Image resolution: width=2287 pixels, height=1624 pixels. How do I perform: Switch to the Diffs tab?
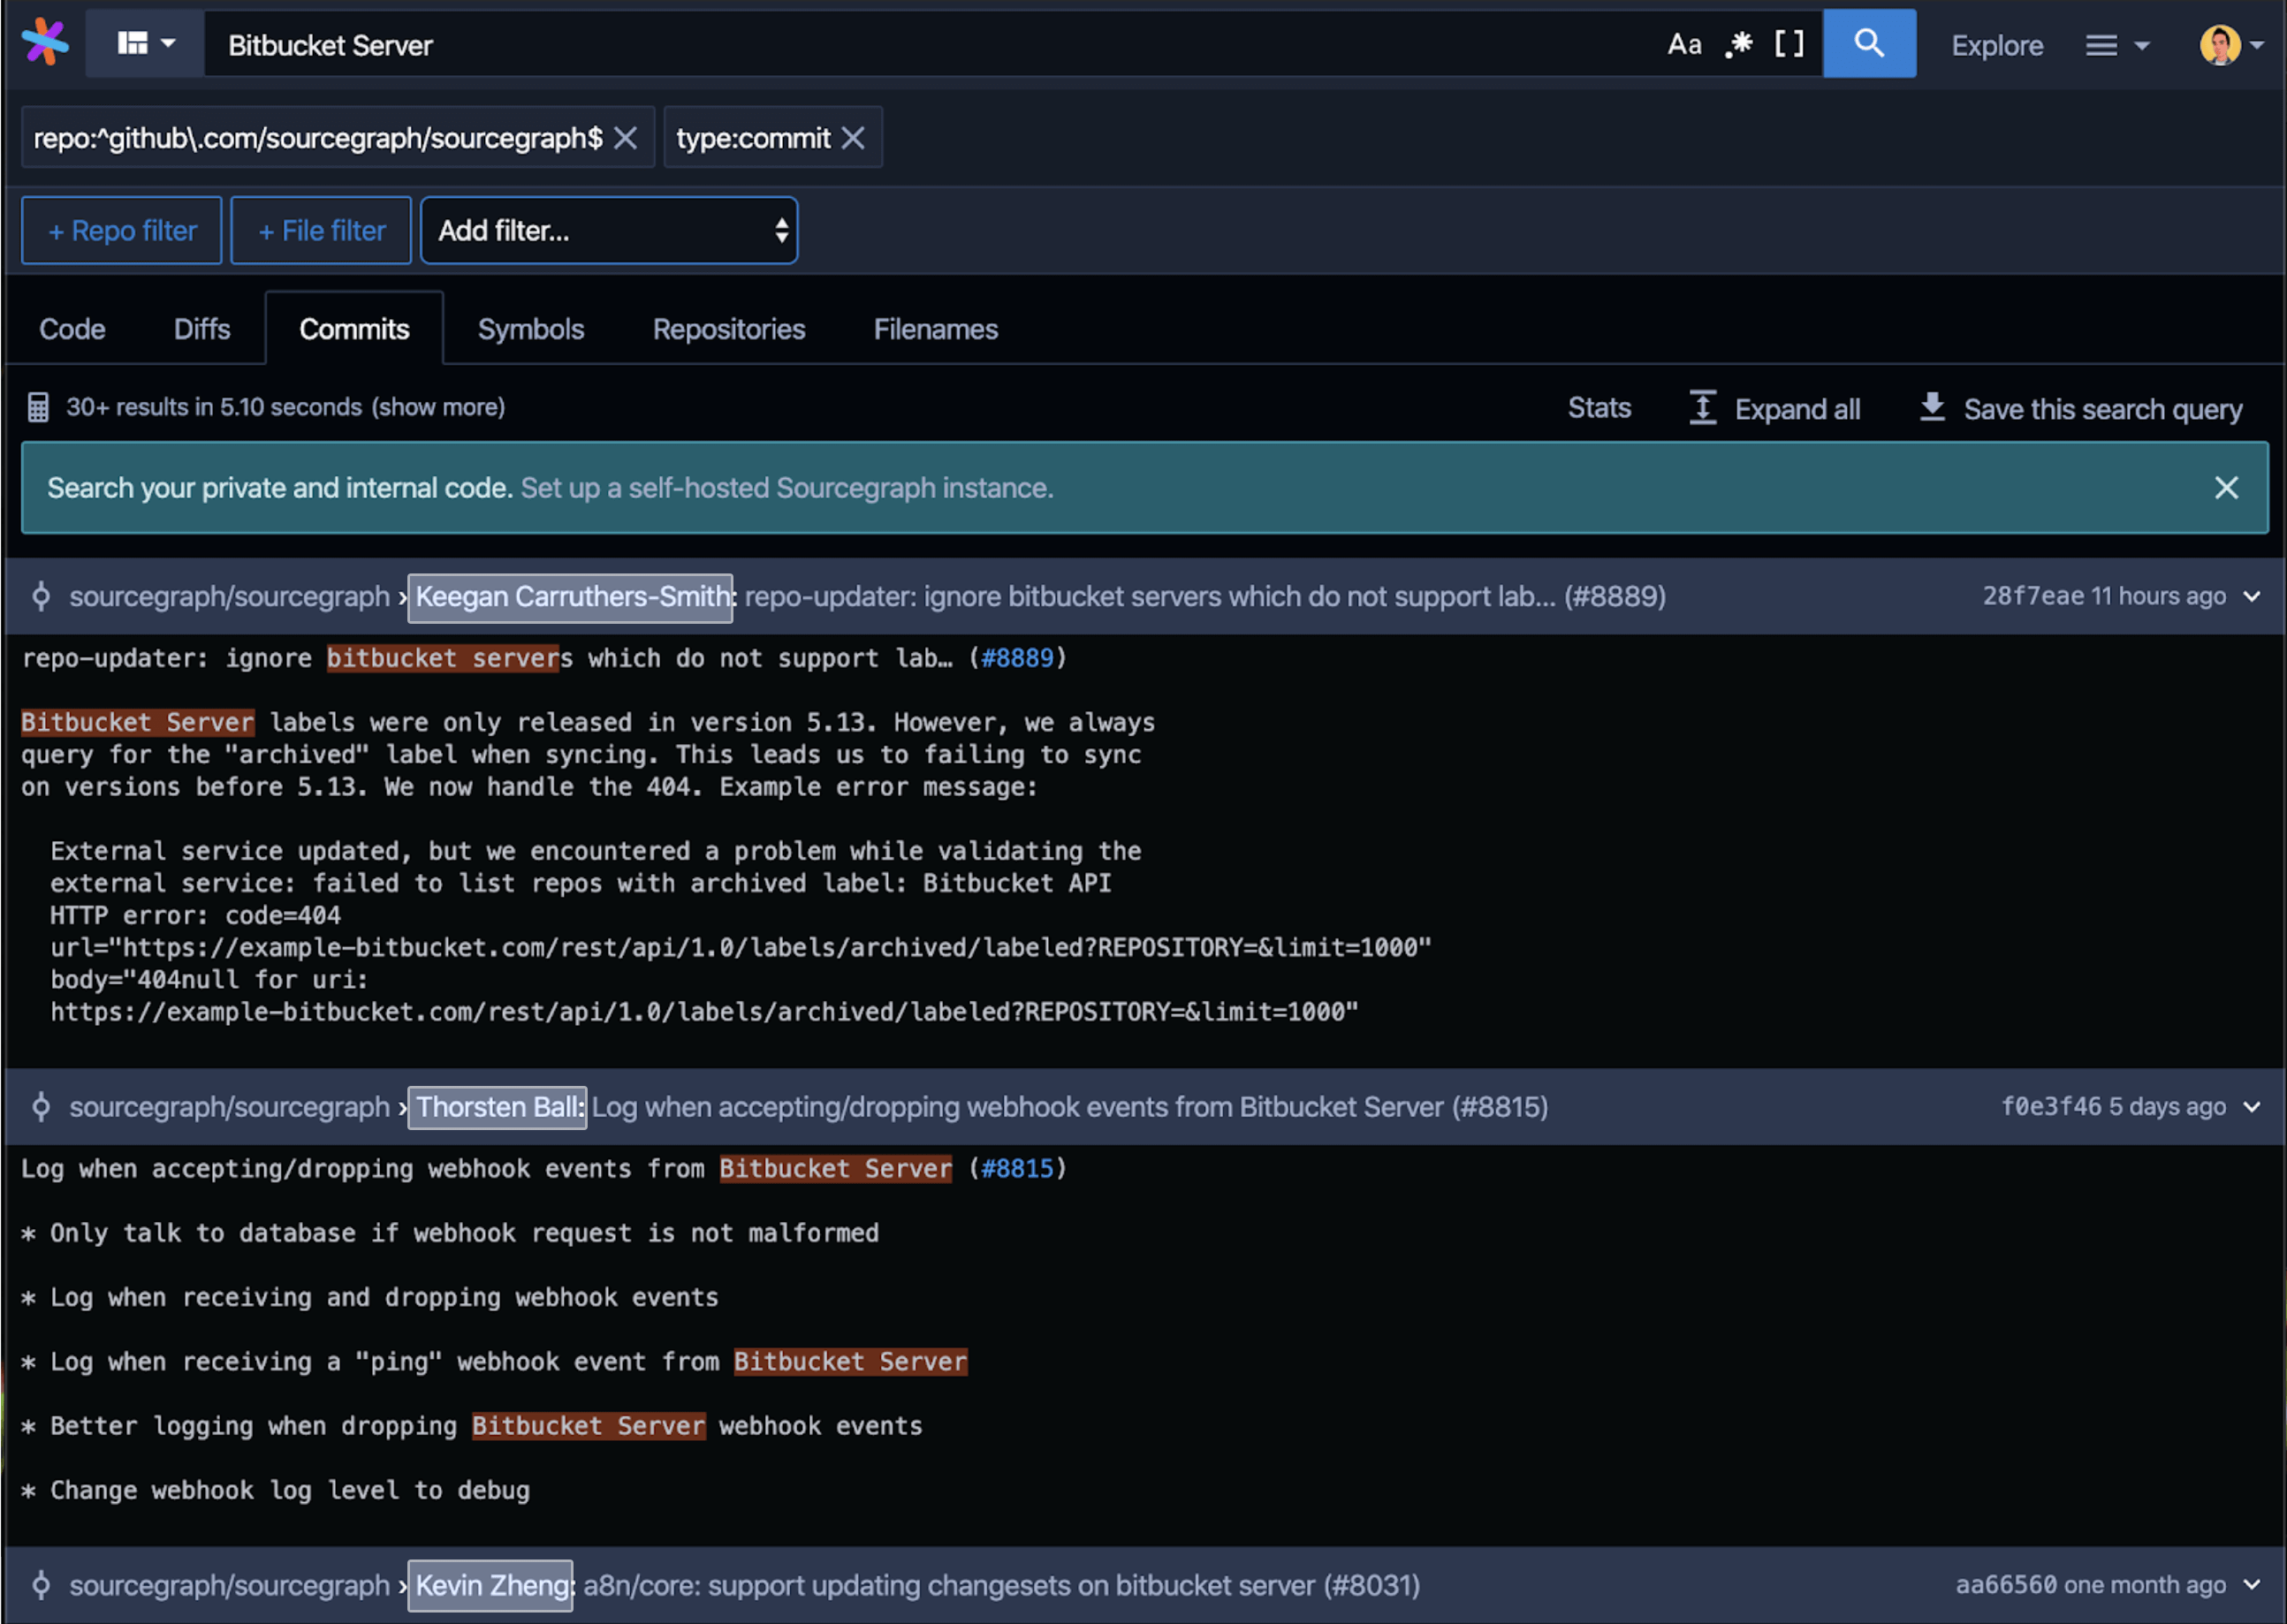point(202,329)
